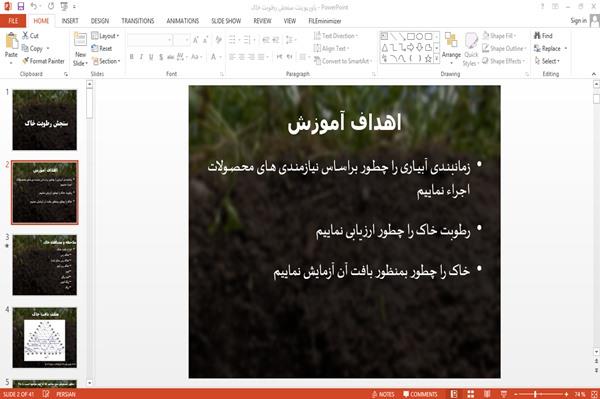This screenshot has width=600, height=399.
Task: Switch to the DESIGN tab
Action: [x=100, y=21]
